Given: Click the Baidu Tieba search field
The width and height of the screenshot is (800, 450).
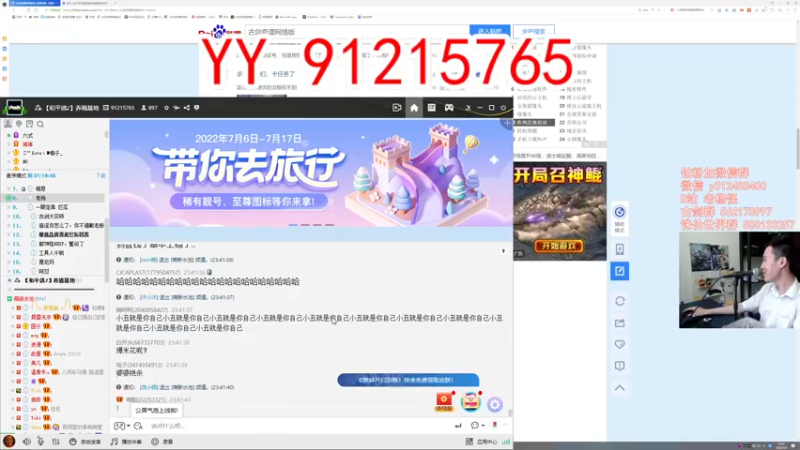Looking at the screenshot, I should pyautogui.click(x=357, y=32).
